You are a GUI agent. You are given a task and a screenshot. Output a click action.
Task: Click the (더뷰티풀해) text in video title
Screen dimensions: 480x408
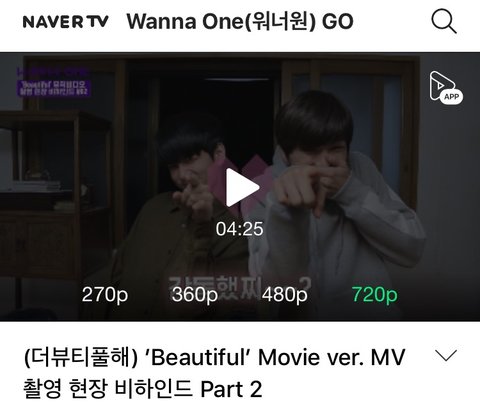point(81,357)
